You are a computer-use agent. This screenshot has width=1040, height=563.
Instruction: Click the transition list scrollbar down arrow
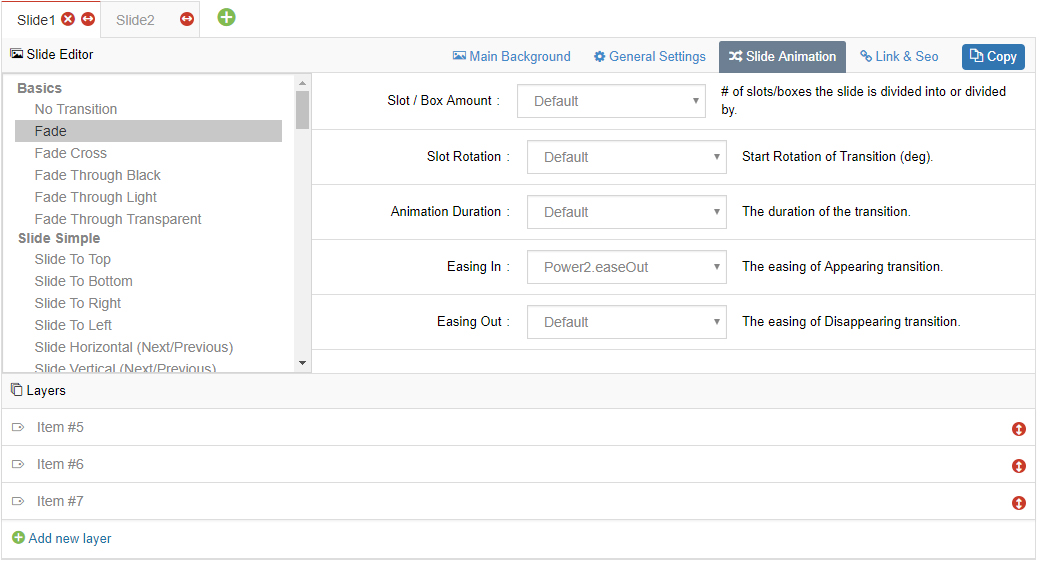pos(302,363)
